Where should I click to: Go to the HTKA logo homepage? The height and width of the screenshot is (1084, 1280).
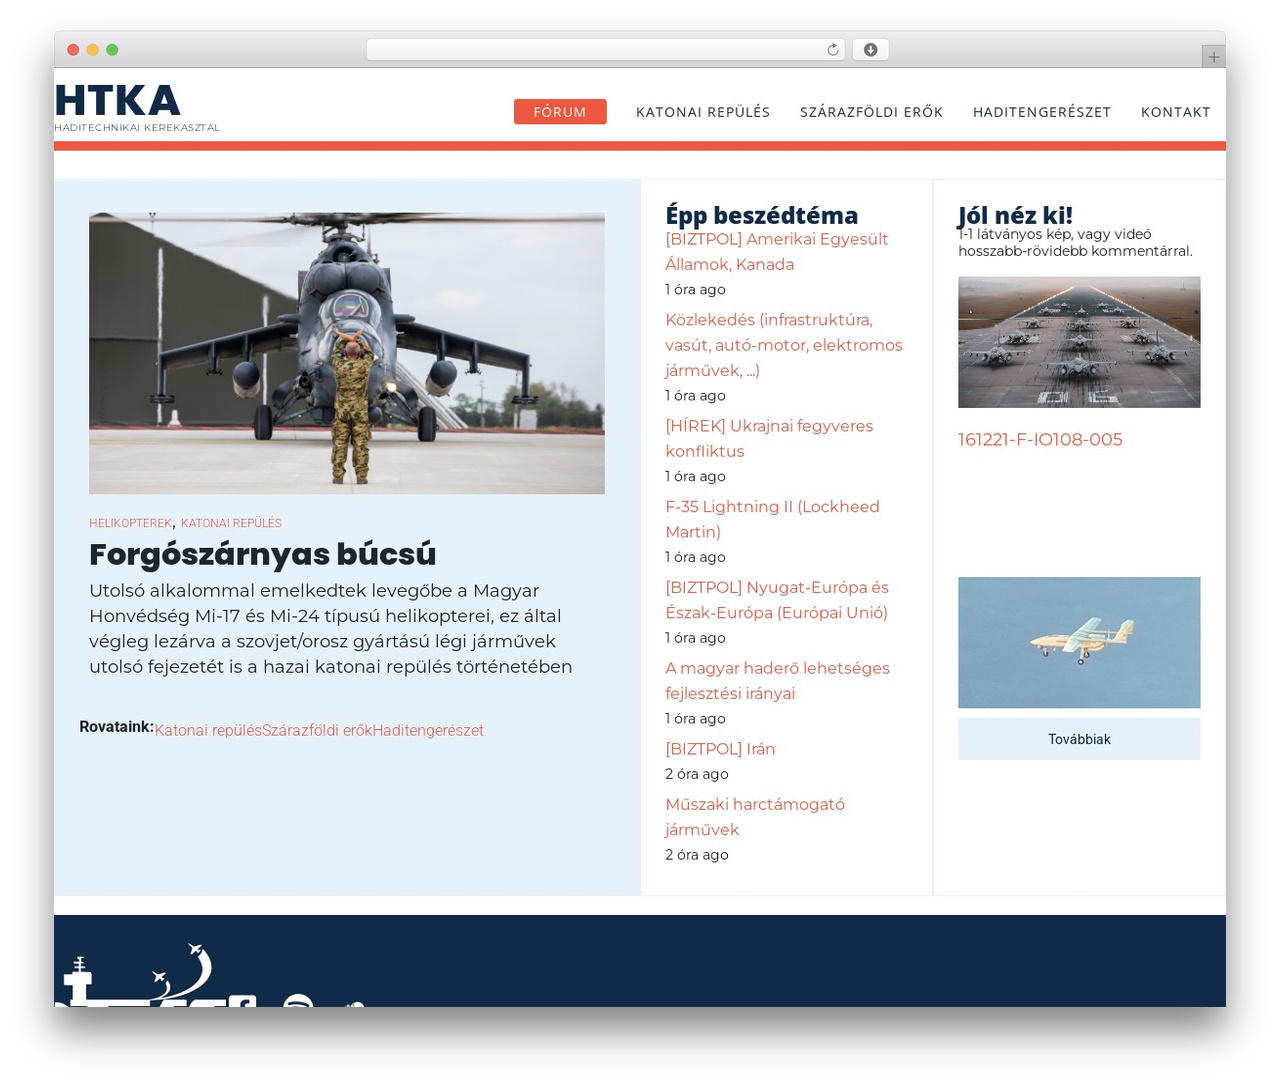click(x=118, y=100)
